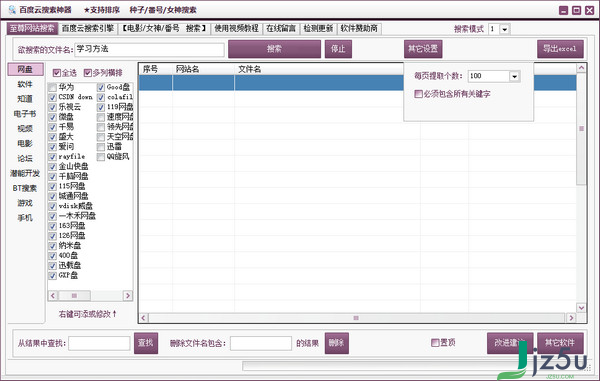The height and width of the screenshot is (381, 600).
Task: Uncheck the 115网盘 checkbox
Action: click(x=53, y=187)
